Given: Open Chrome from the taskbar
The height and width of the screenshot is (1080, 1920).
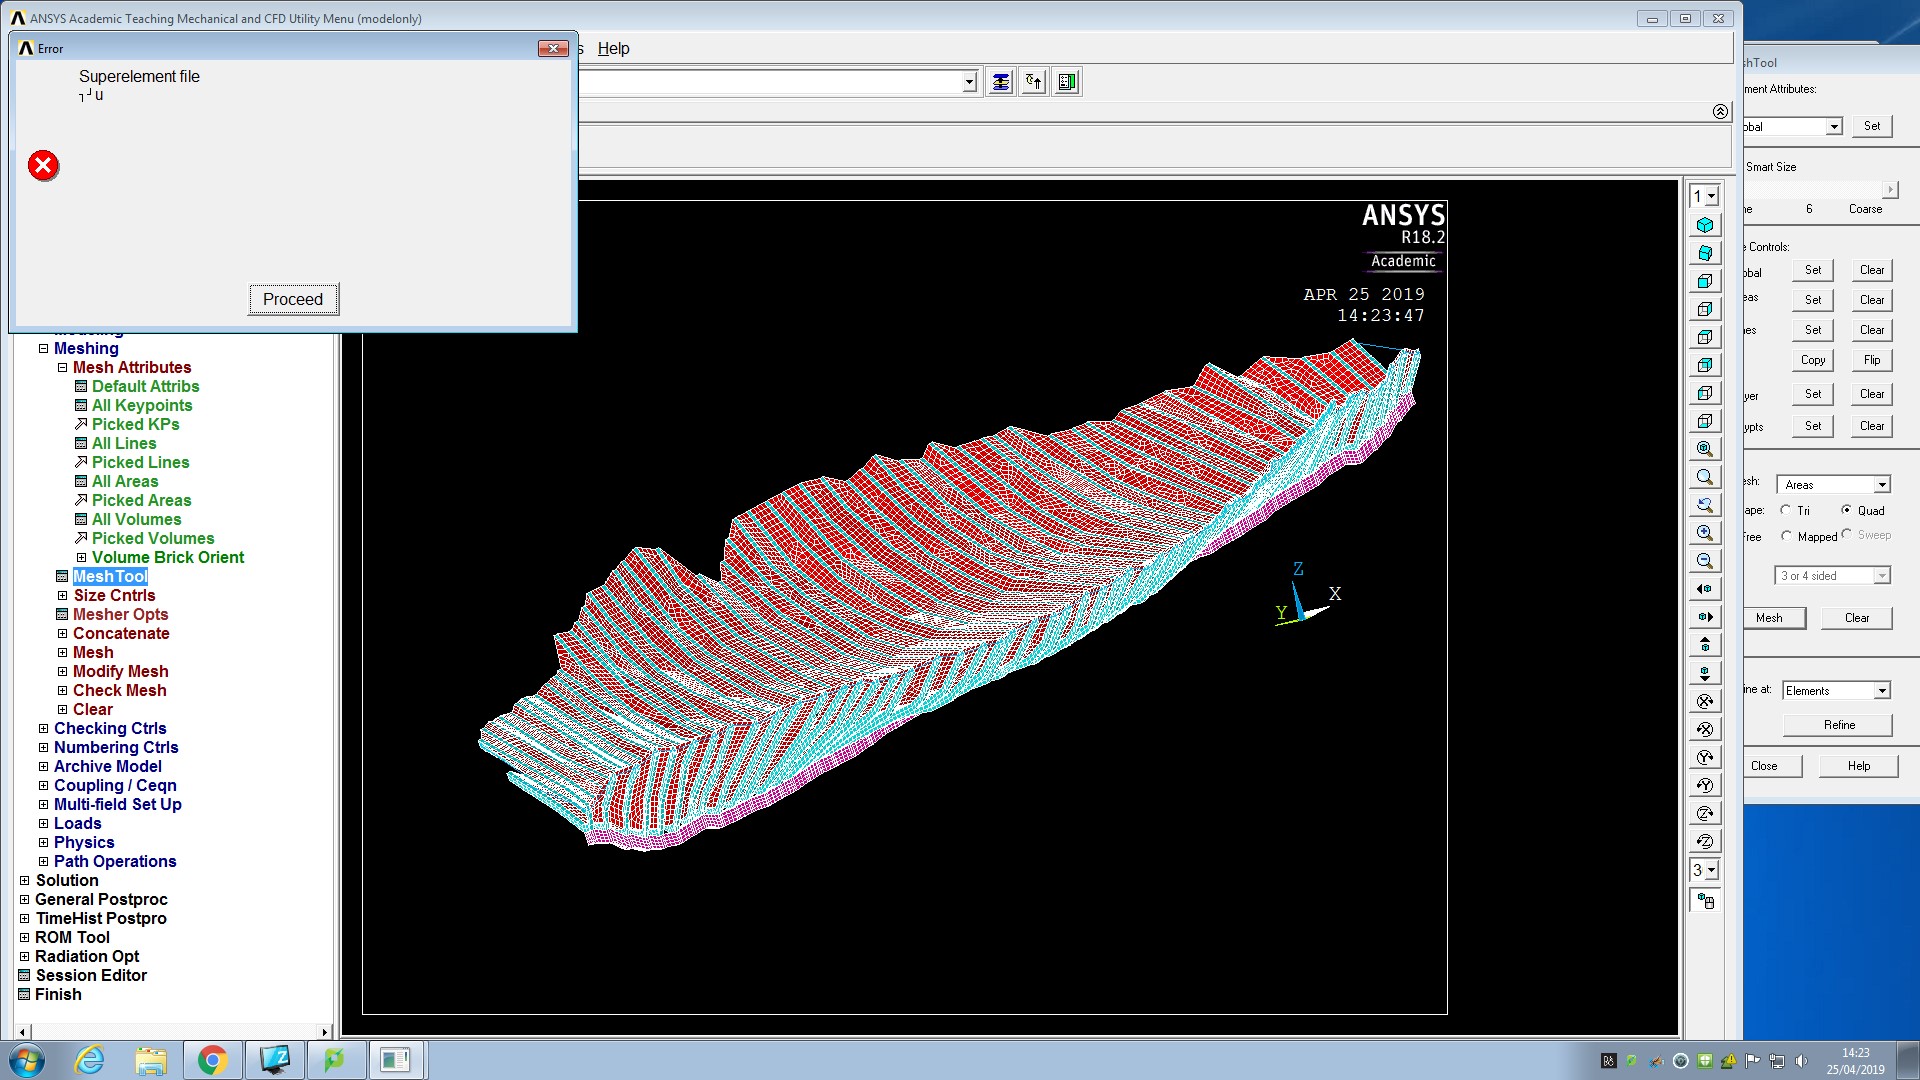Looking at the screenshot, I should 212,1060.
